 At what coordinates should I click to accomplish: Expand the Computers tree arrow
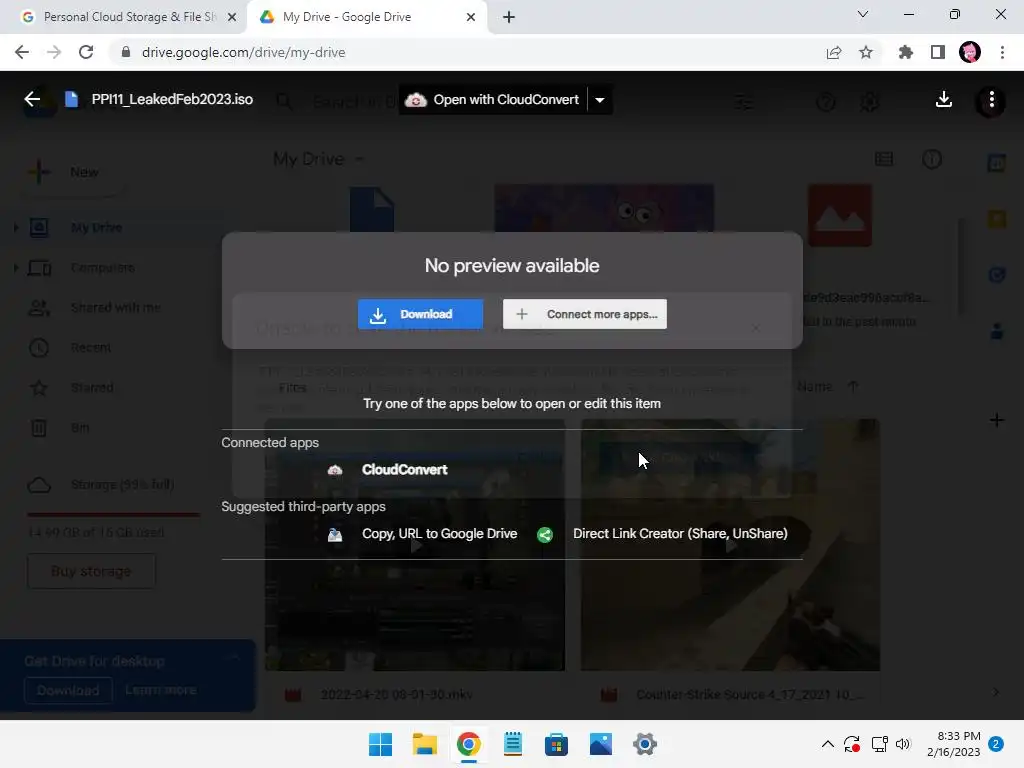pyautogui.click(x=16, y=268)
